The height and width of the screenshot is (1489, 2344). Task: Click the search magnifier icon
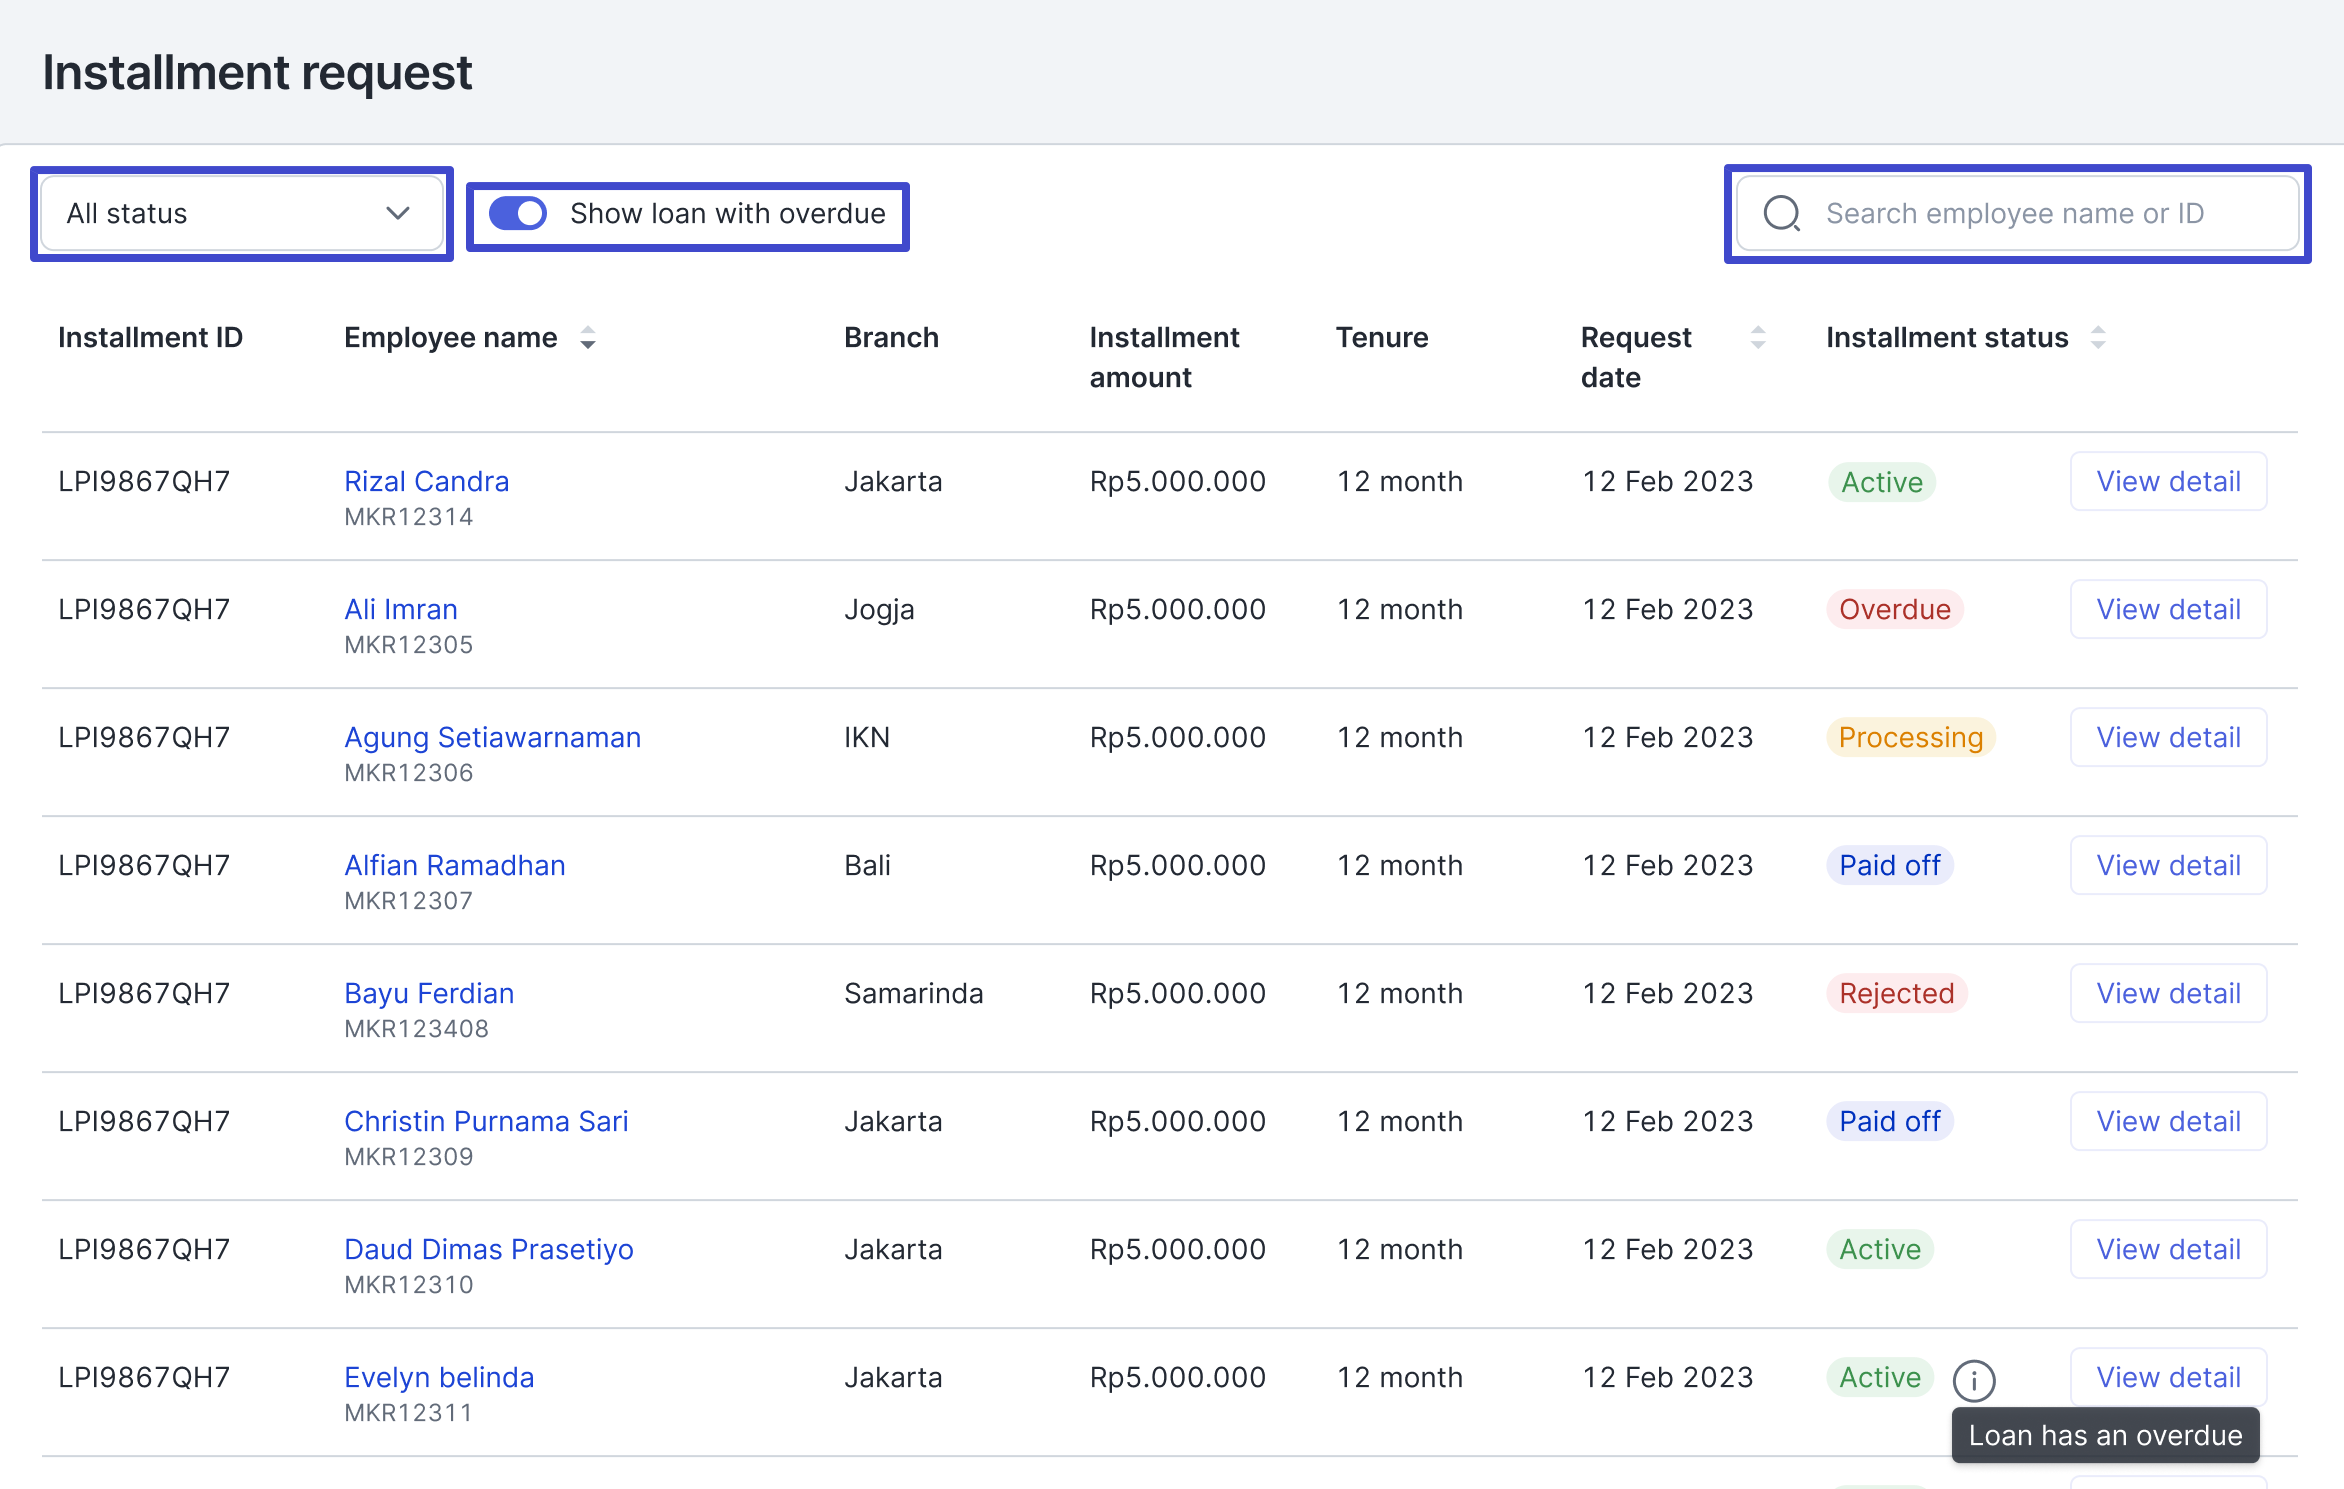(x=1782, y=213)
